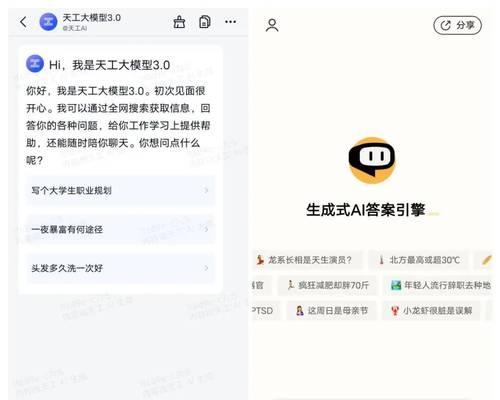
Task: Click the dragon-year icon on 龙系 topic
Action: tap(260, 260)
